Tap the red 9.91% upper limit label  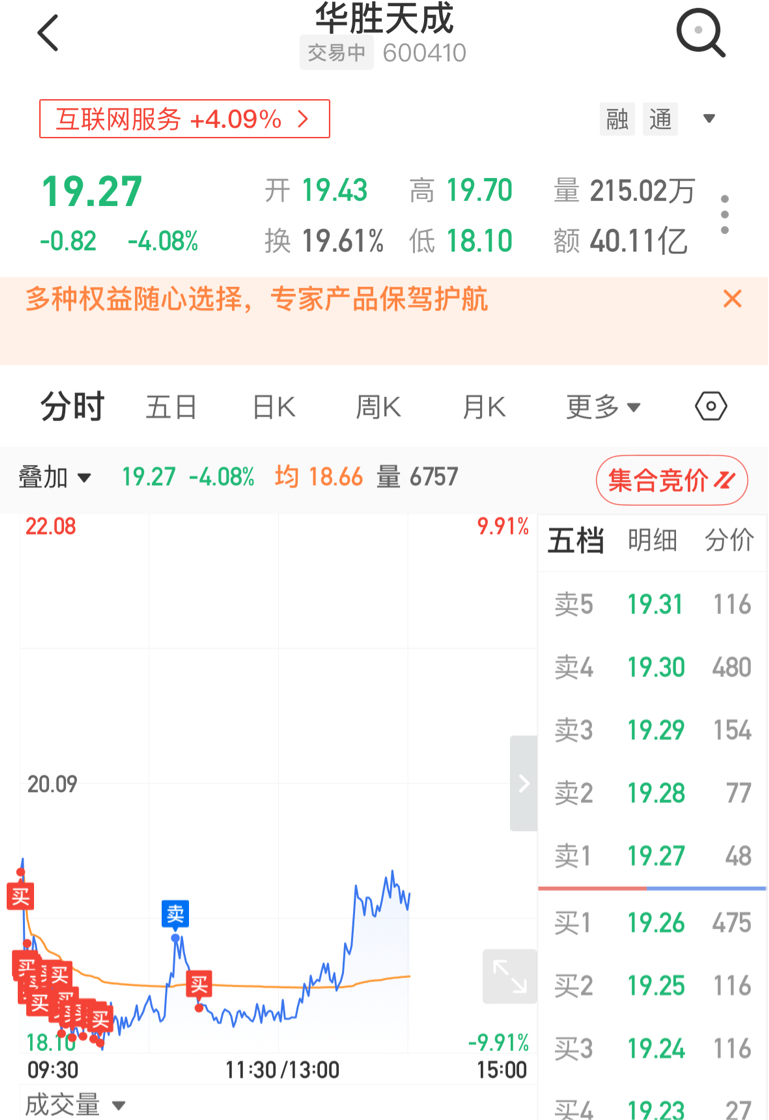tap(503, 526)
